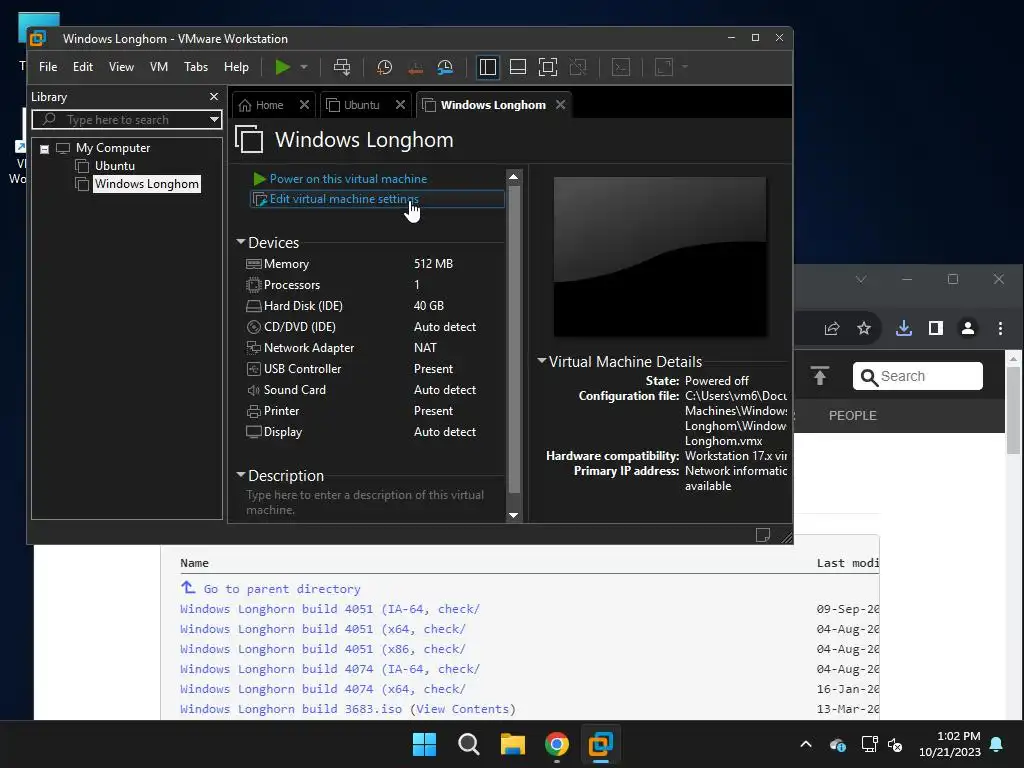Close the Windows Longhorn tab

[560, 104]
